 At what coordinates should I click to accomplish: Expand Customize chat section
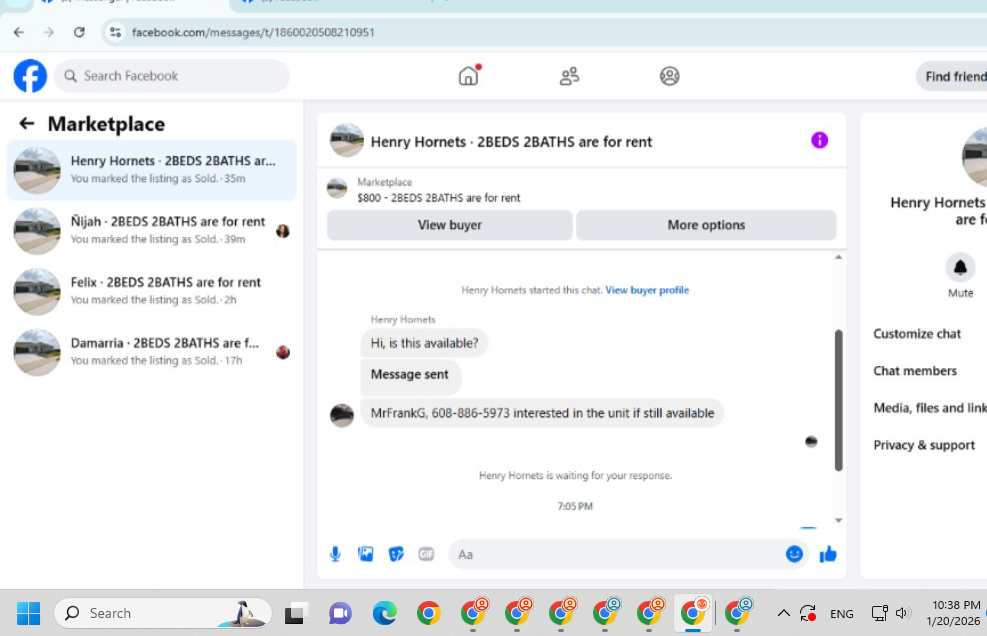coord(917,334)
